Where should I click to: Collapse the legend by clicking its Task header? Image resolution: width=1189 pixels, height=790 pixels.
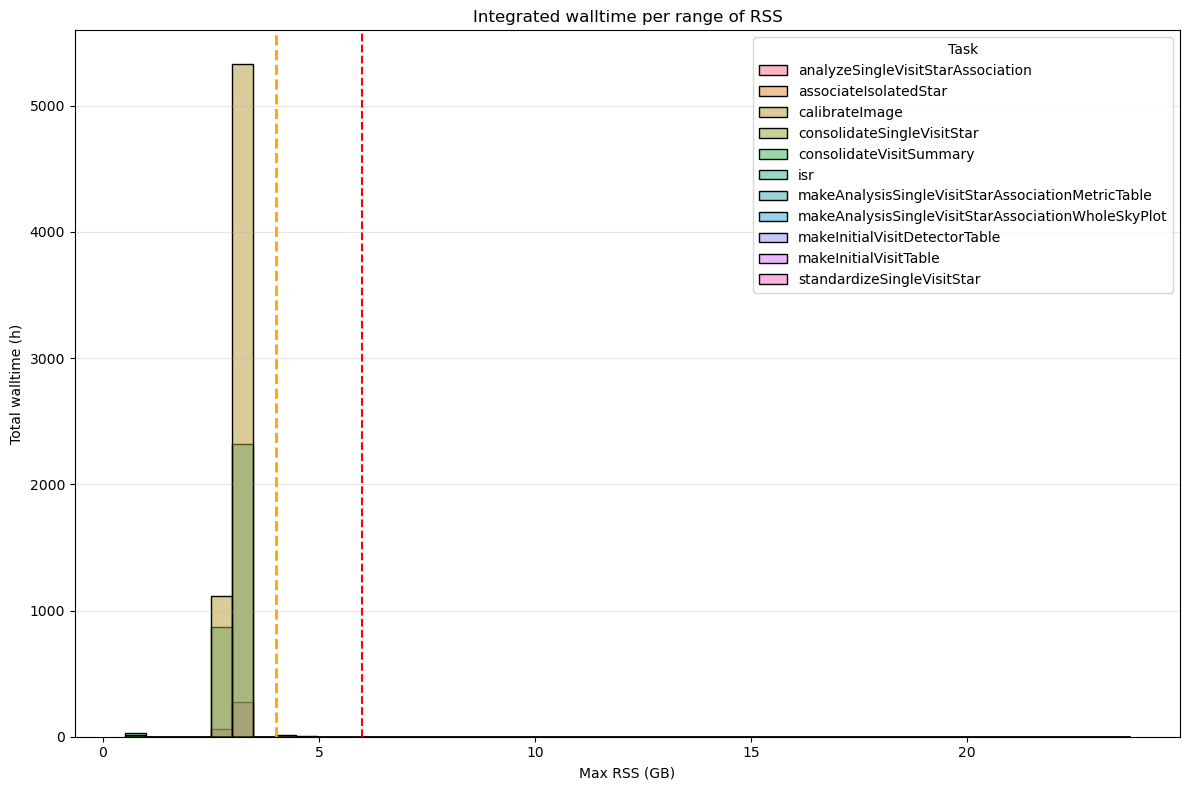[x=962, y=48]
